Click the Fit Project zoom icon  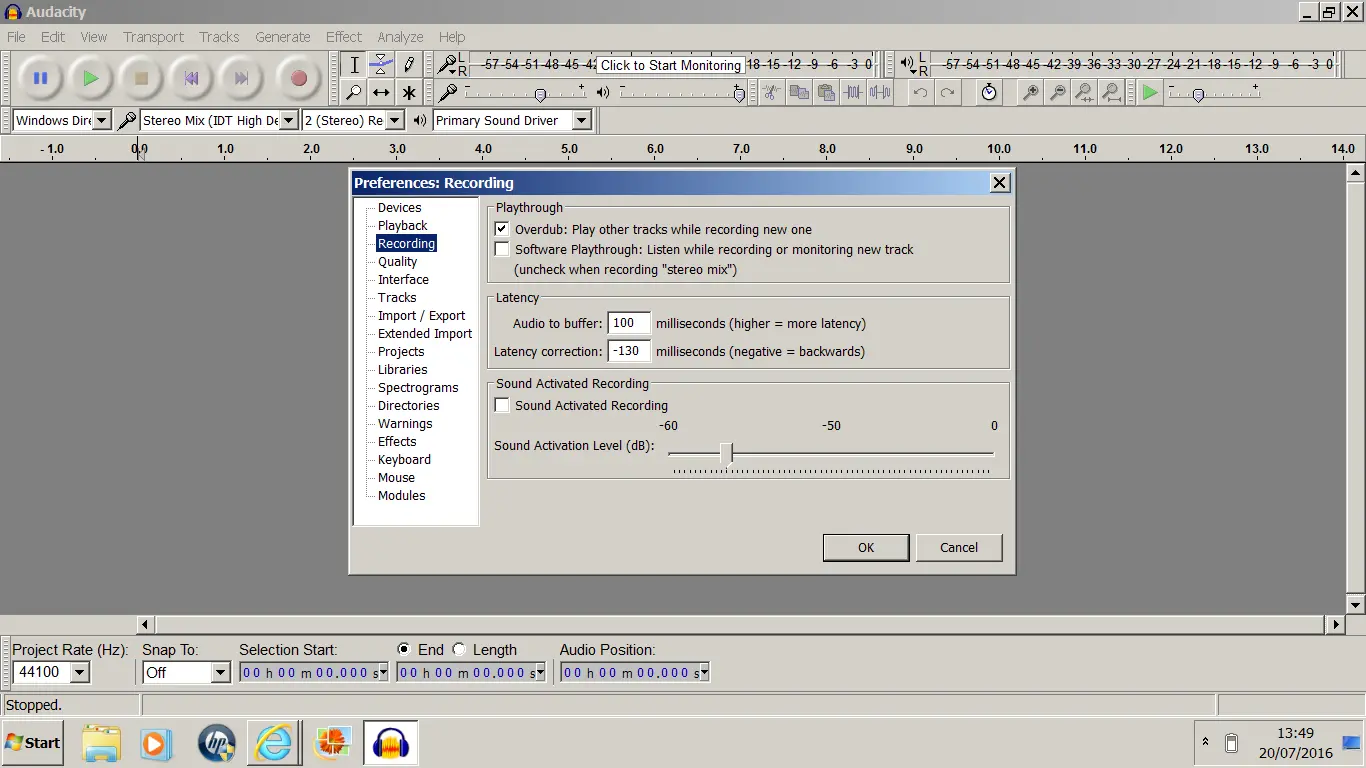point(1111,93)
